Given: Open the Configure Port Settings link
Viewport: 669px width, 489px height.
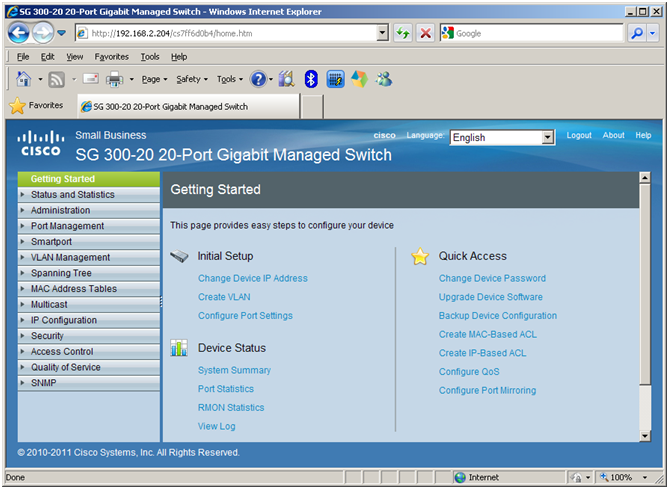Looking at the screenshot, I should tap(245, 316).
